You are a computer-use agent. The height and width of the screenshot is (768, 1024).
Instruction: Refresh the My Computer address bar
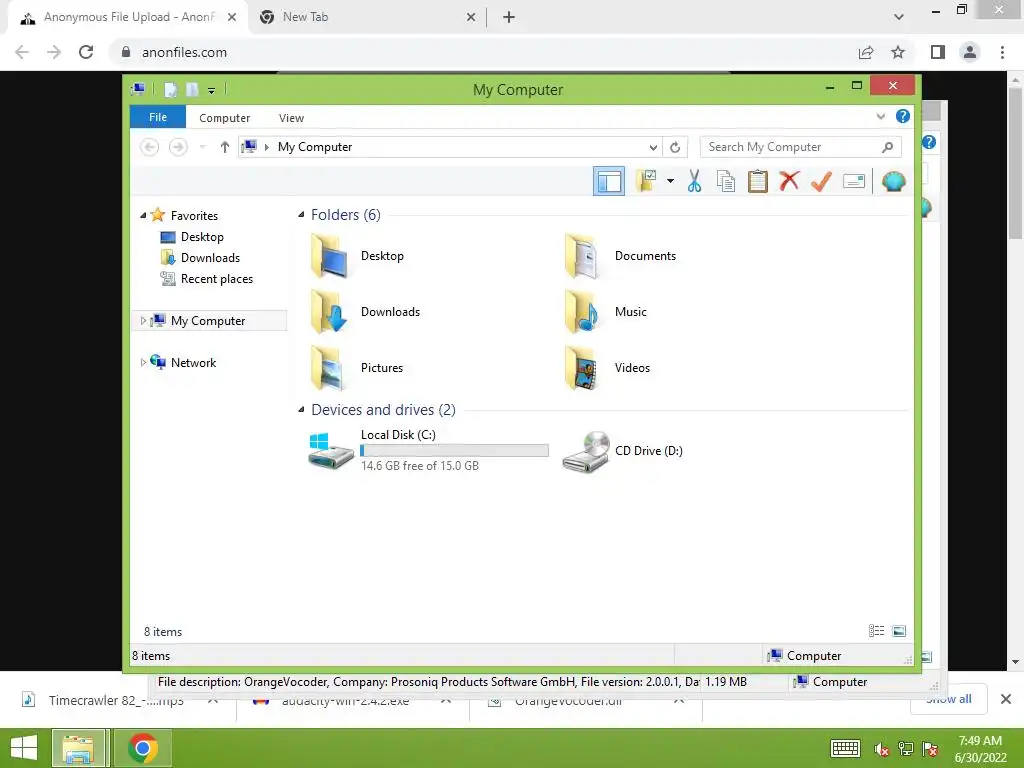click(675, 148)
